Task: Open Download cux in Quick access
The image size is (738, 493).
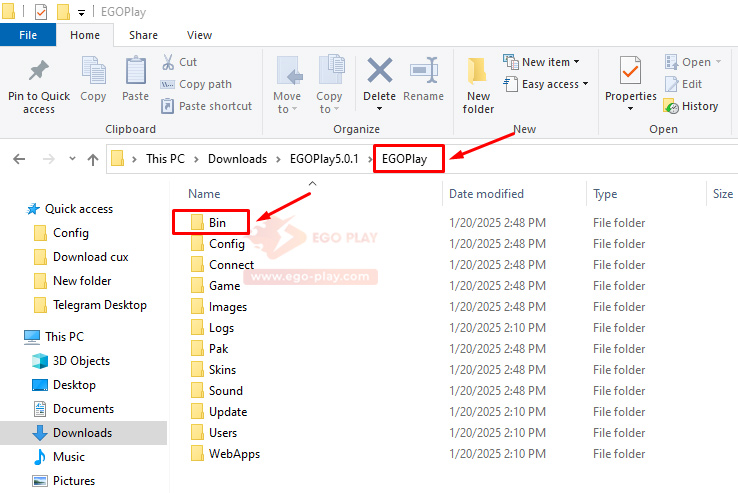Action: (x=81, y=257)
